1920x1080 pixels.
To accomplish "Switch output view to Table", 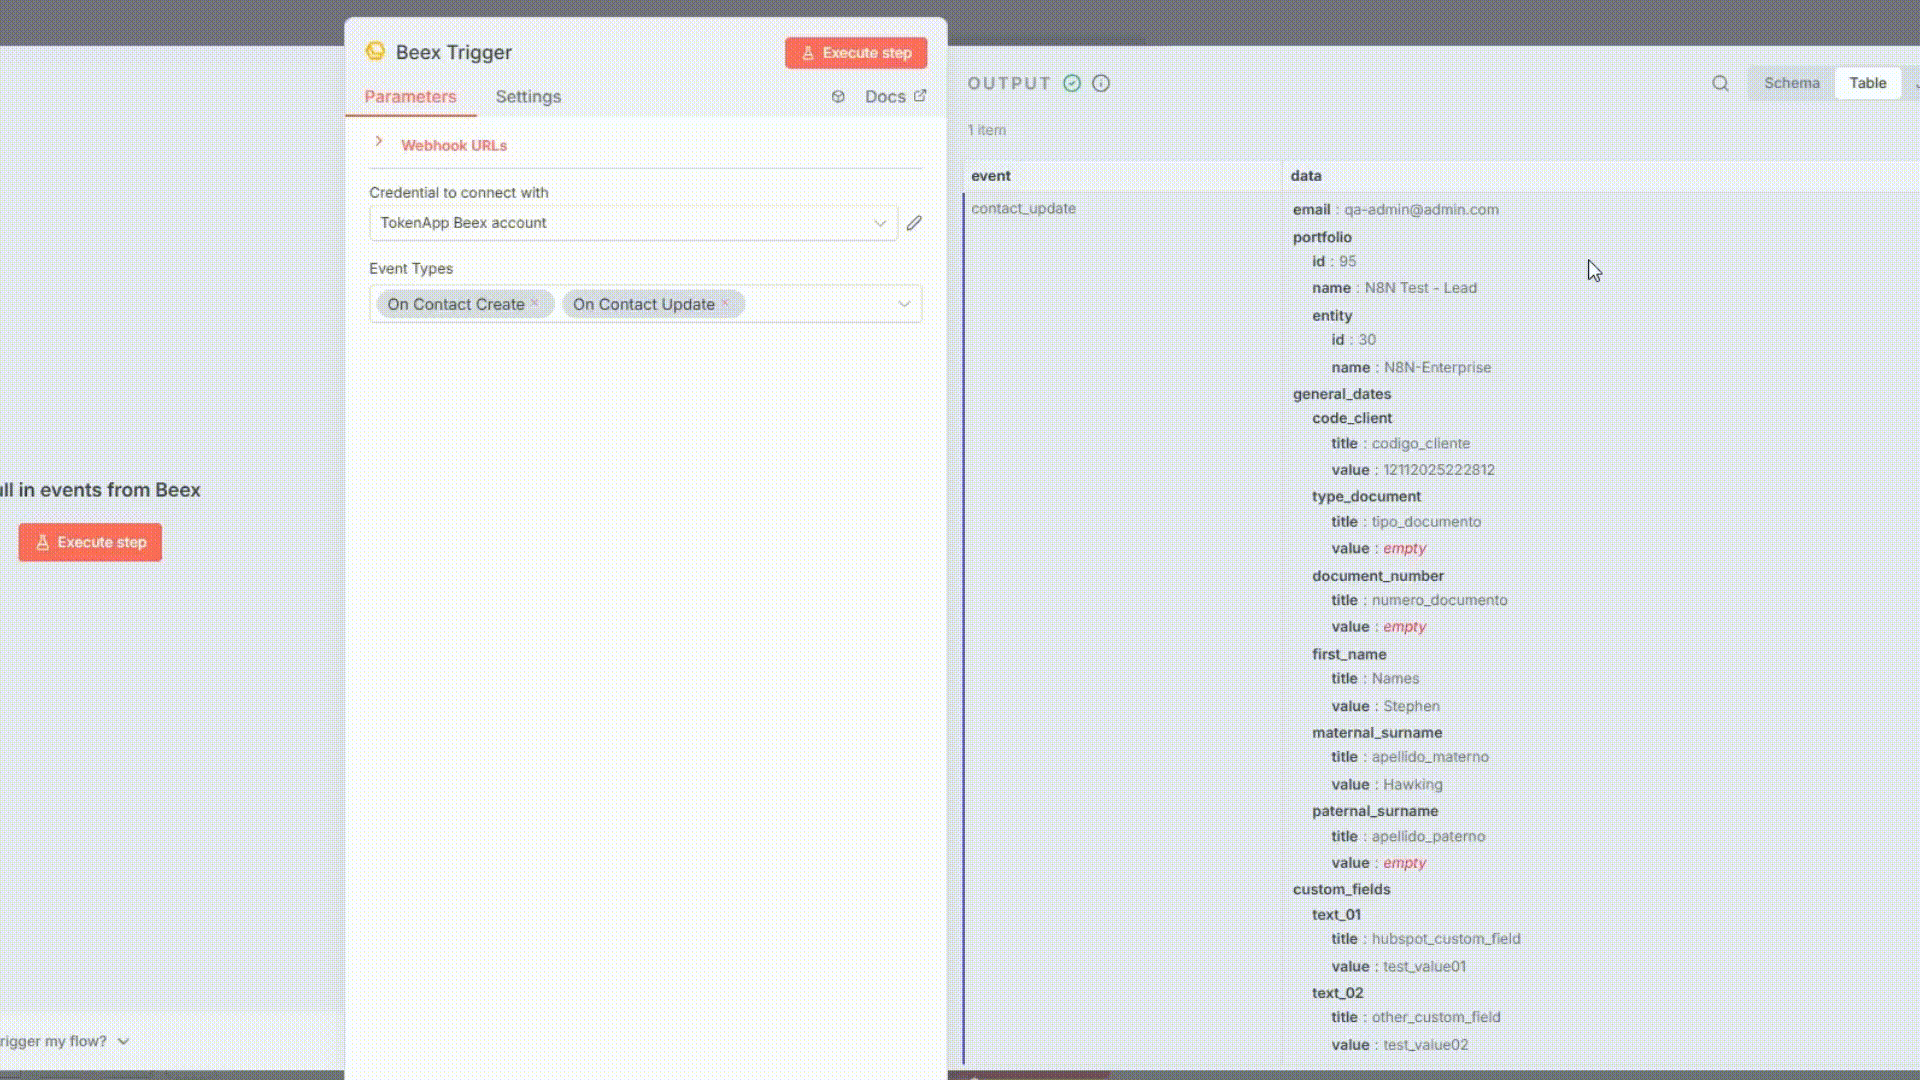I will (1867, 83).
